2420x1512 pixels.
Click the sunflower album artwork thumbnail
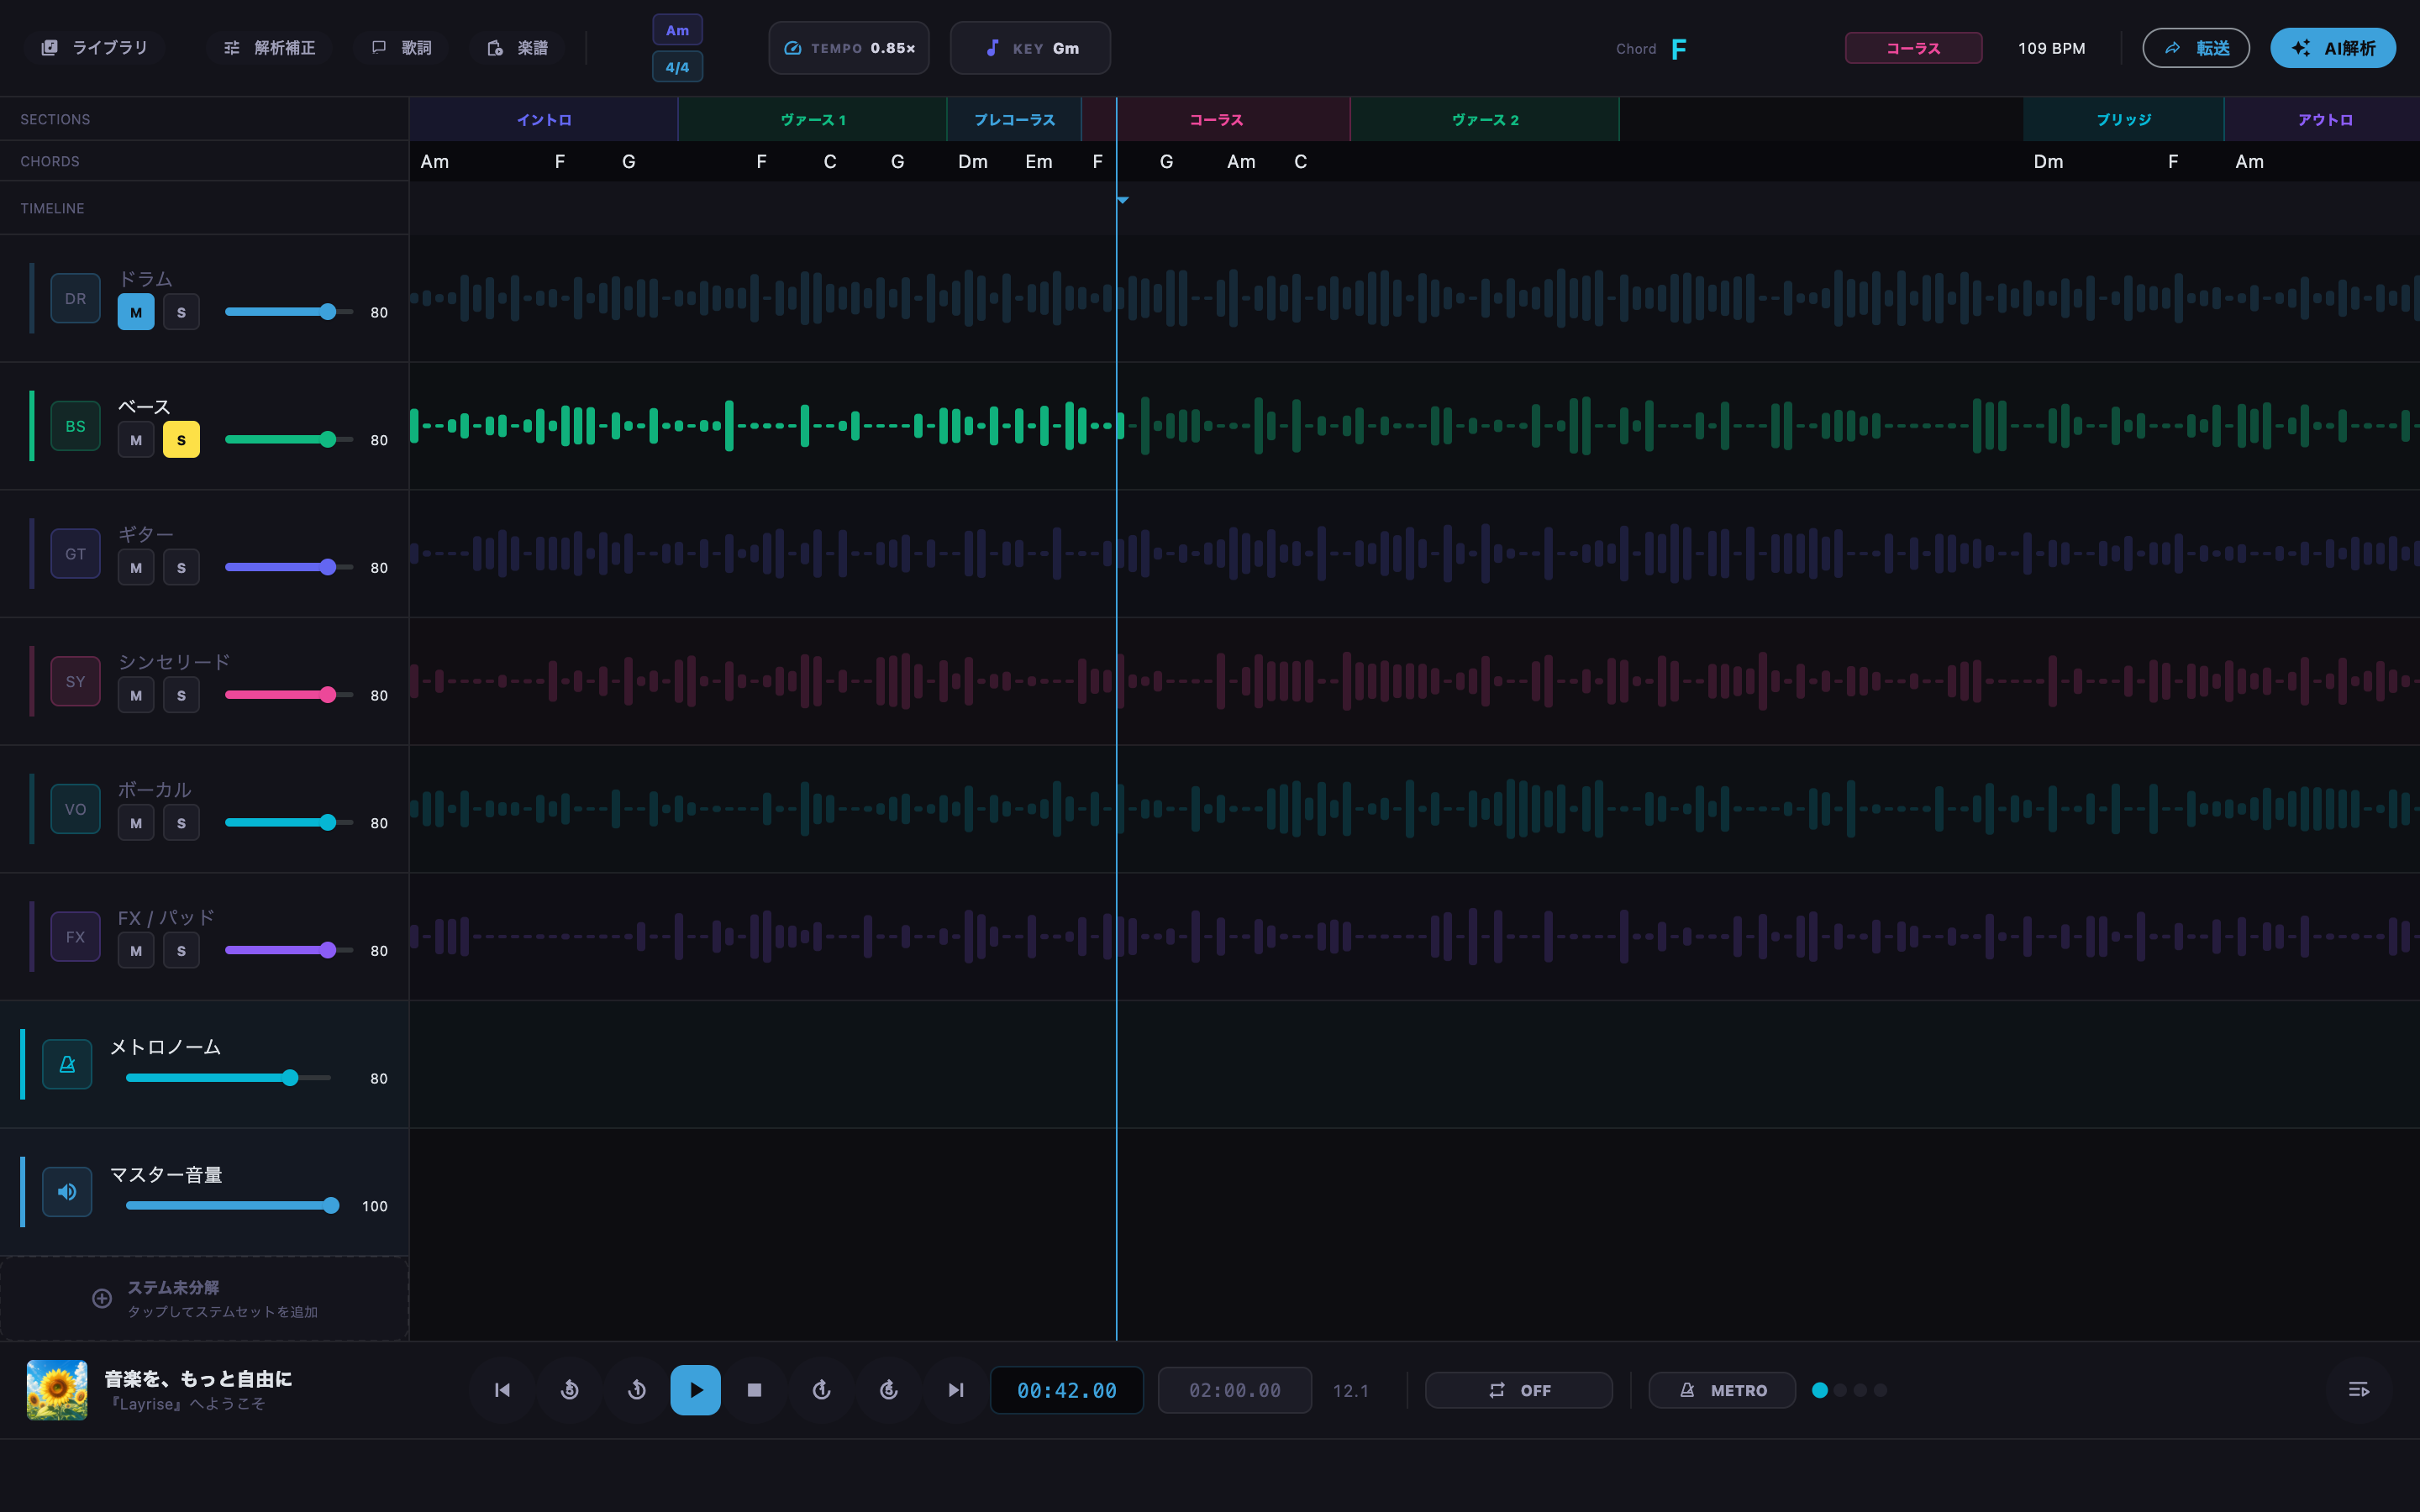[x=57, y=1390]
